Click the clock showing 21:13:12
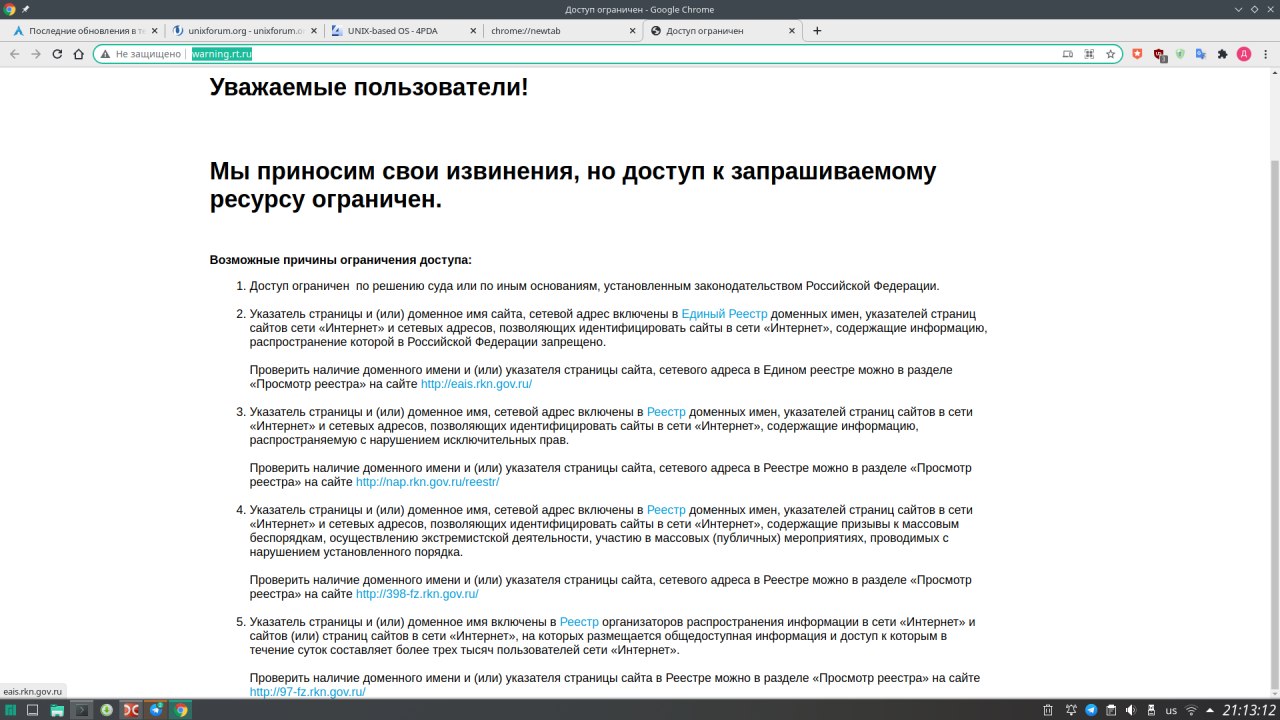This screenshot has height=720, width=1280. [1248, 710]
